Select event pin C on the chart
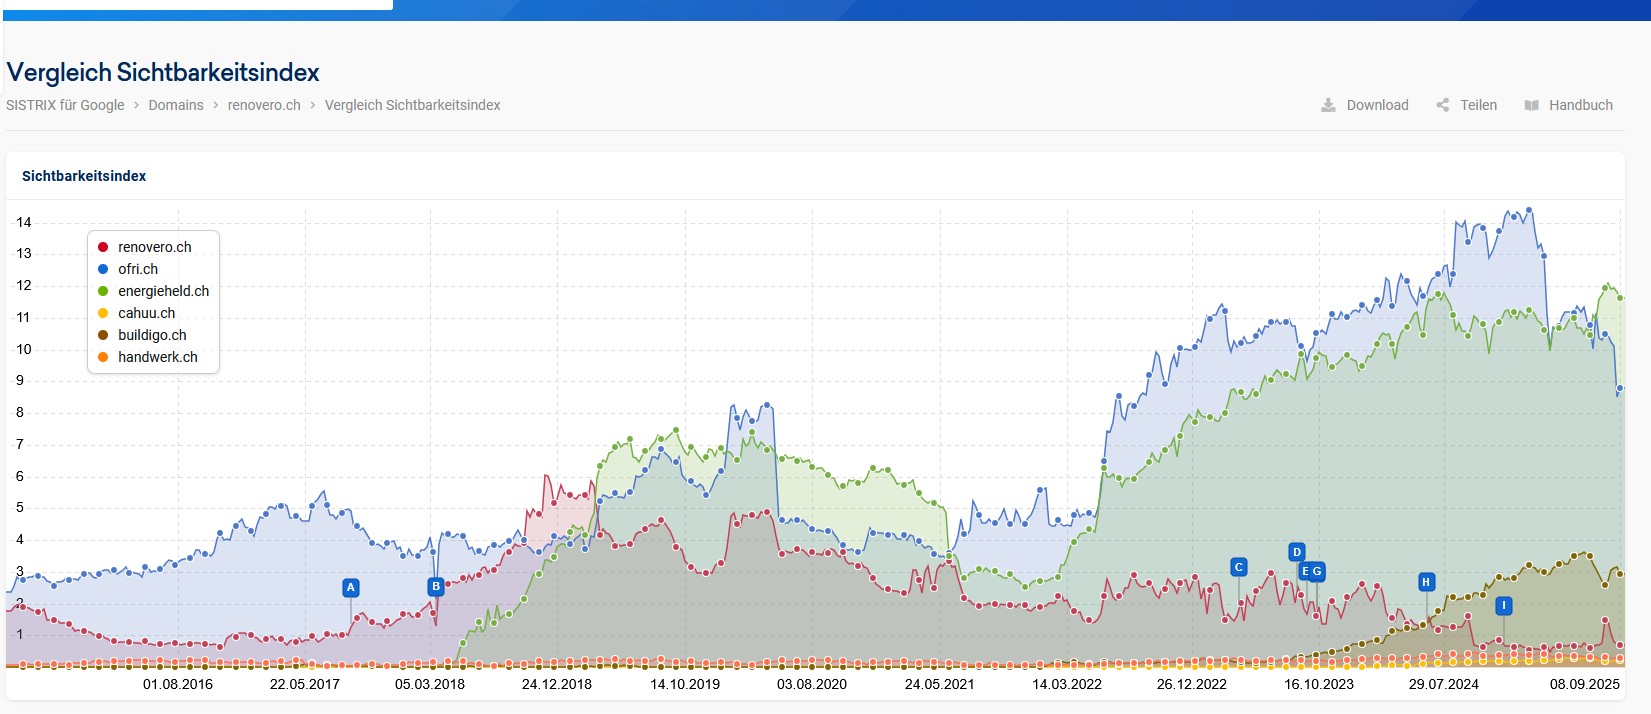This screenshot has width=1651, height=714. [1239, 568]
